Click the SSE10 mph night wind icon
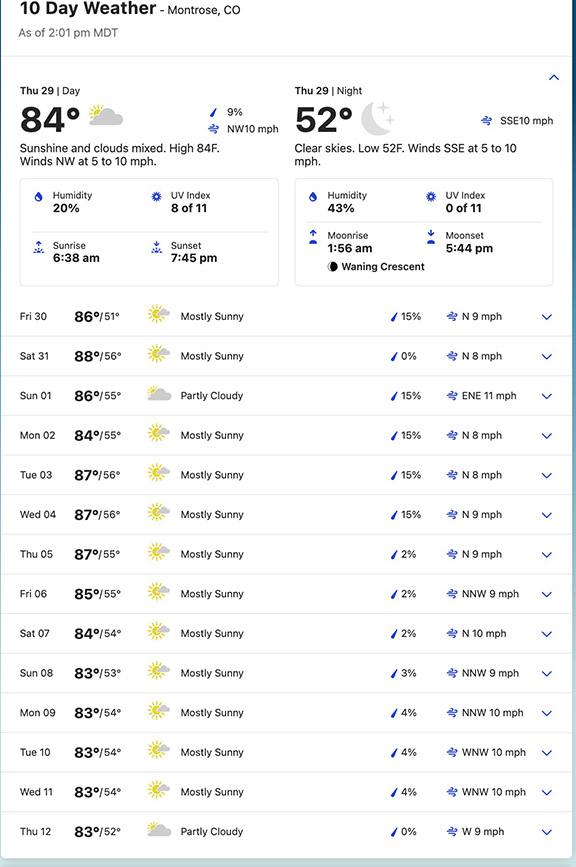Viewport: 576px width, 867px height. click(x=486, y=121)
